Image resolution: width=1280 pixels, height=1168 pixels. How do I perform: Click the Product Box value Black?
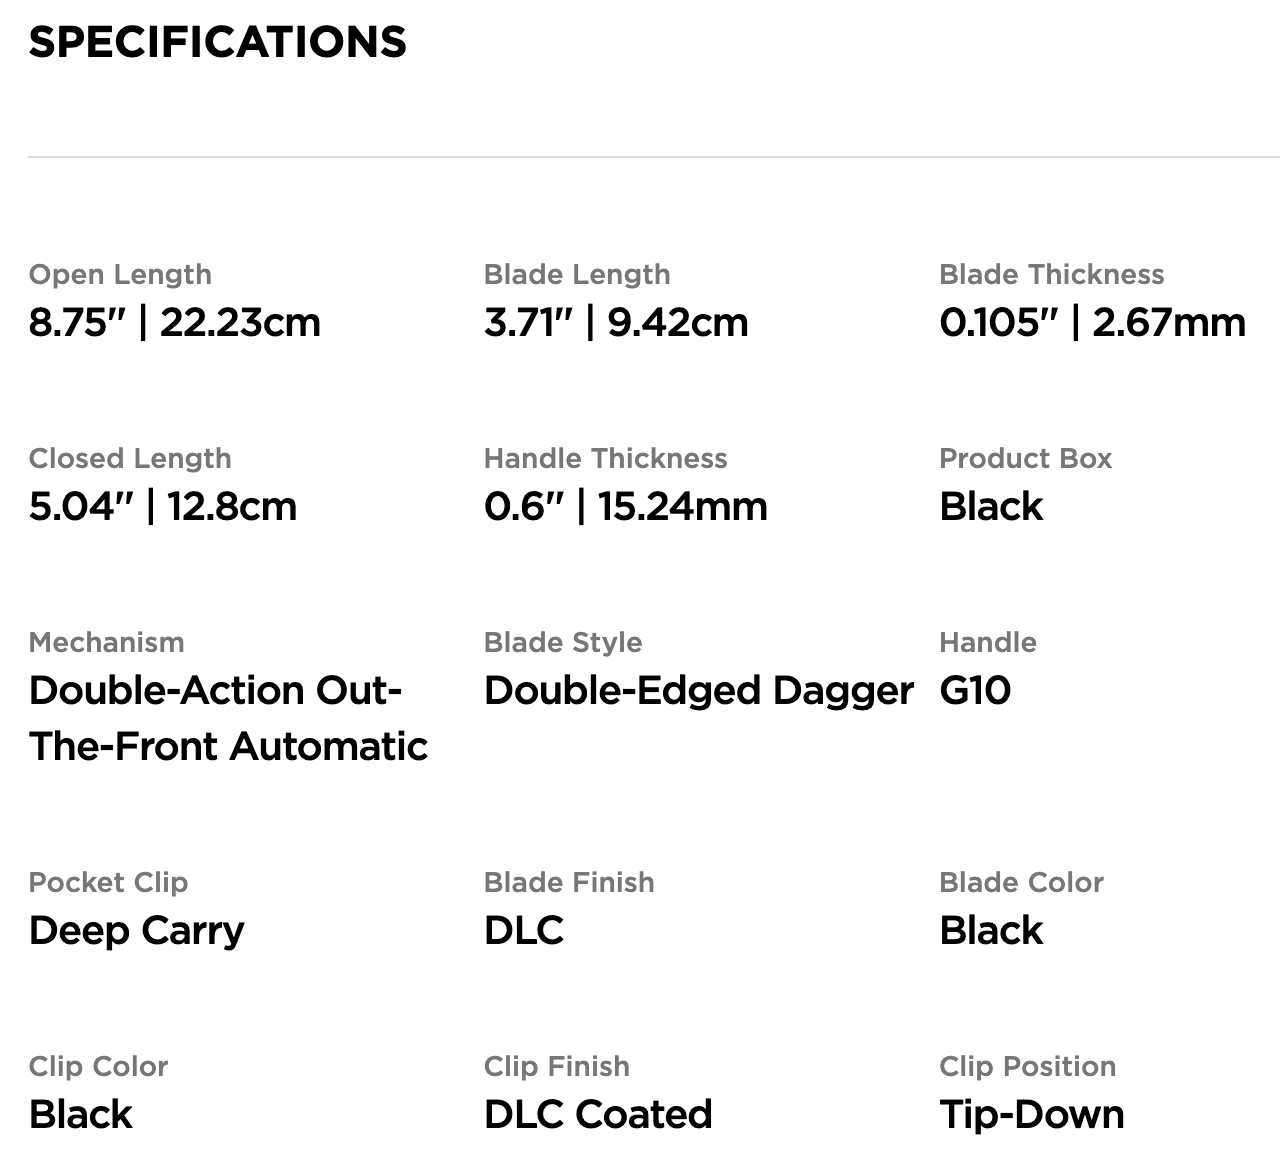pyautogui.click(x=990, y=507)
